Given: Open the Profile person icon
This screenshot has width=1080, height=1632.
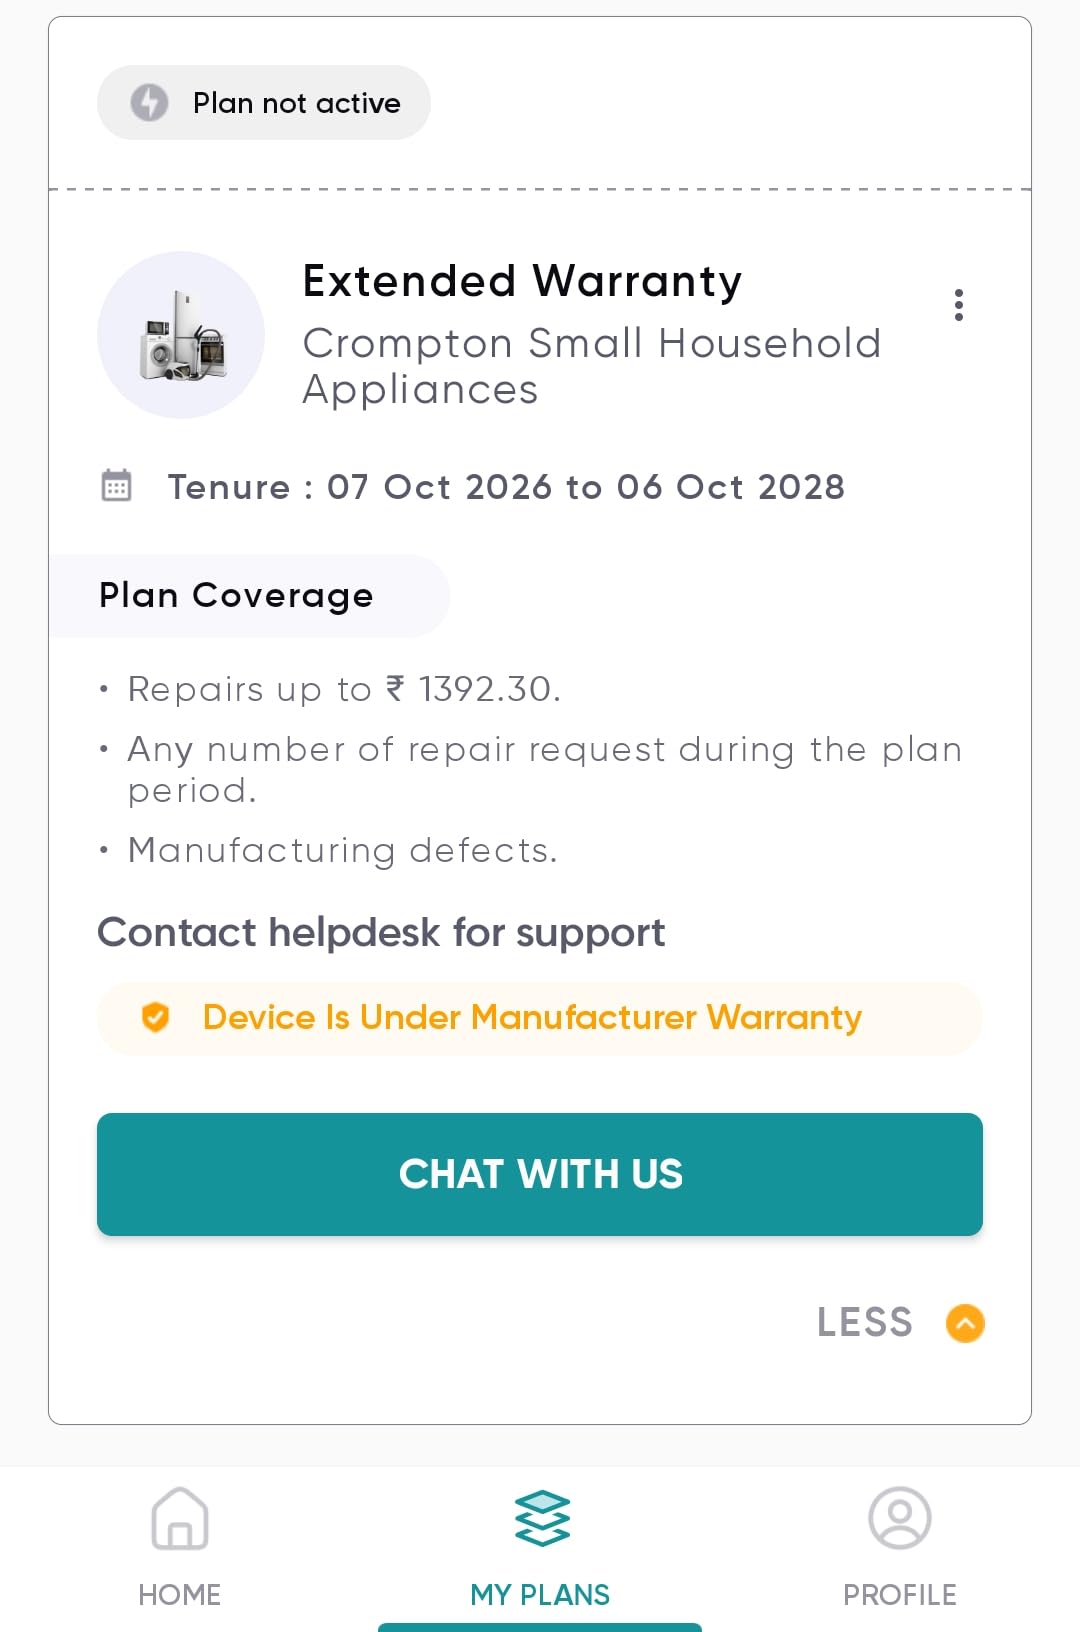Looking at the screenshot, I should (x=900, y=1518).
